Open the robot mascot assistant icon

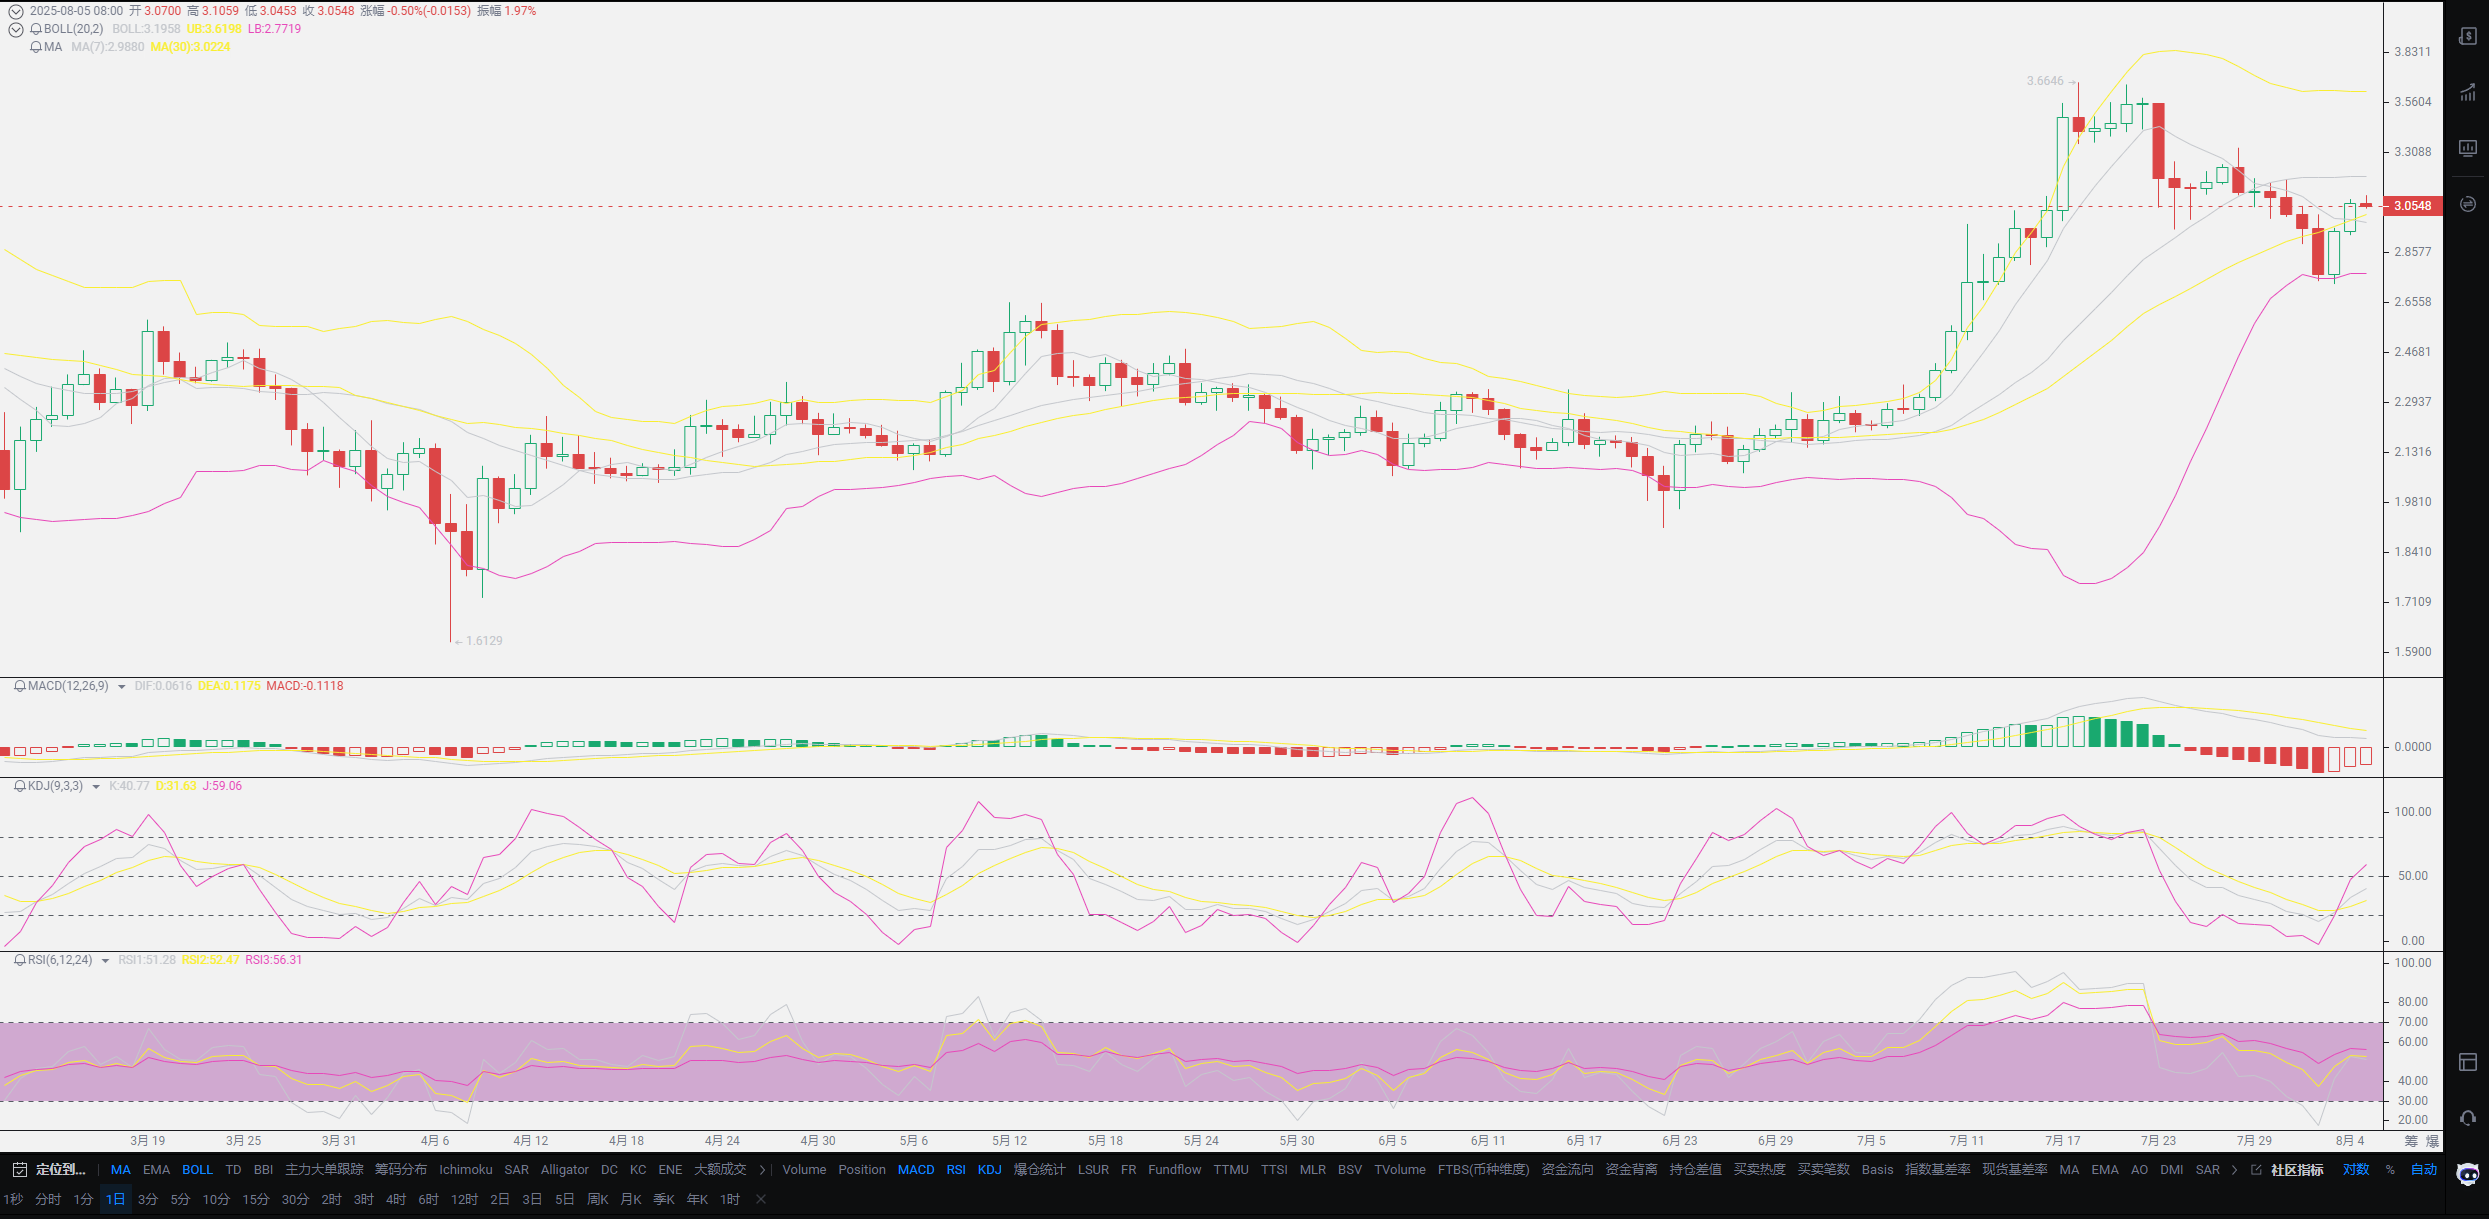click(2468, 1175)
